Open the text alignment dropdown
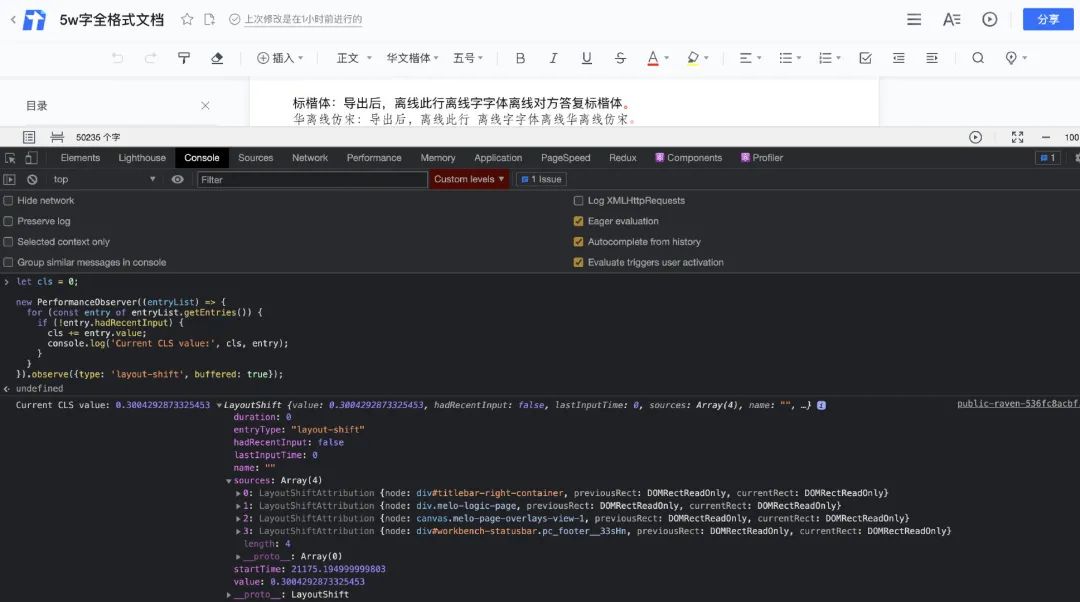 click(750, 58)
